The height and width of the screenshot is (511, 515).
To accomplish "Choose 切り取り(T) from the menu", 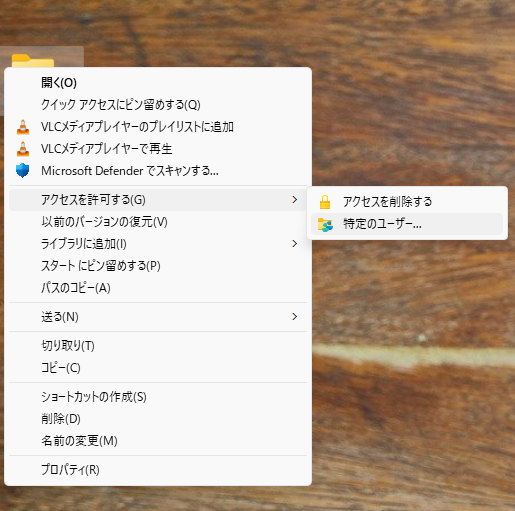I will tap(158, 346).
